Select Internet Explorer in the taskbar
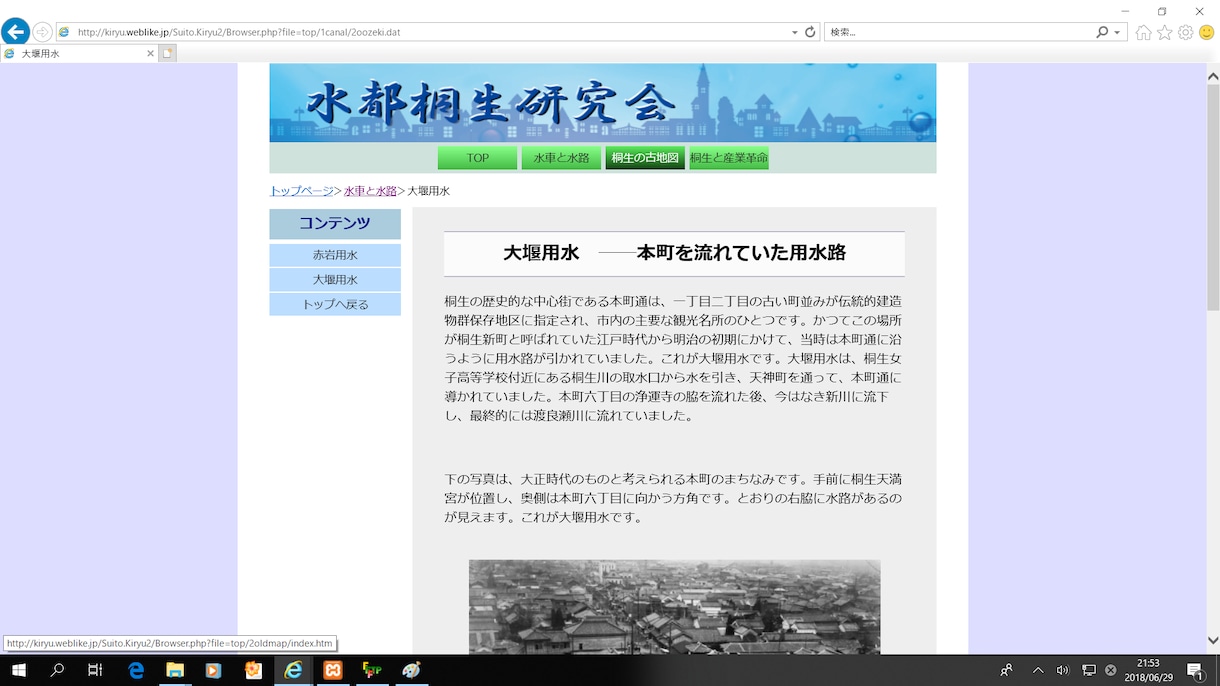This screenshot has width=1220, height=686. [293, 670]
